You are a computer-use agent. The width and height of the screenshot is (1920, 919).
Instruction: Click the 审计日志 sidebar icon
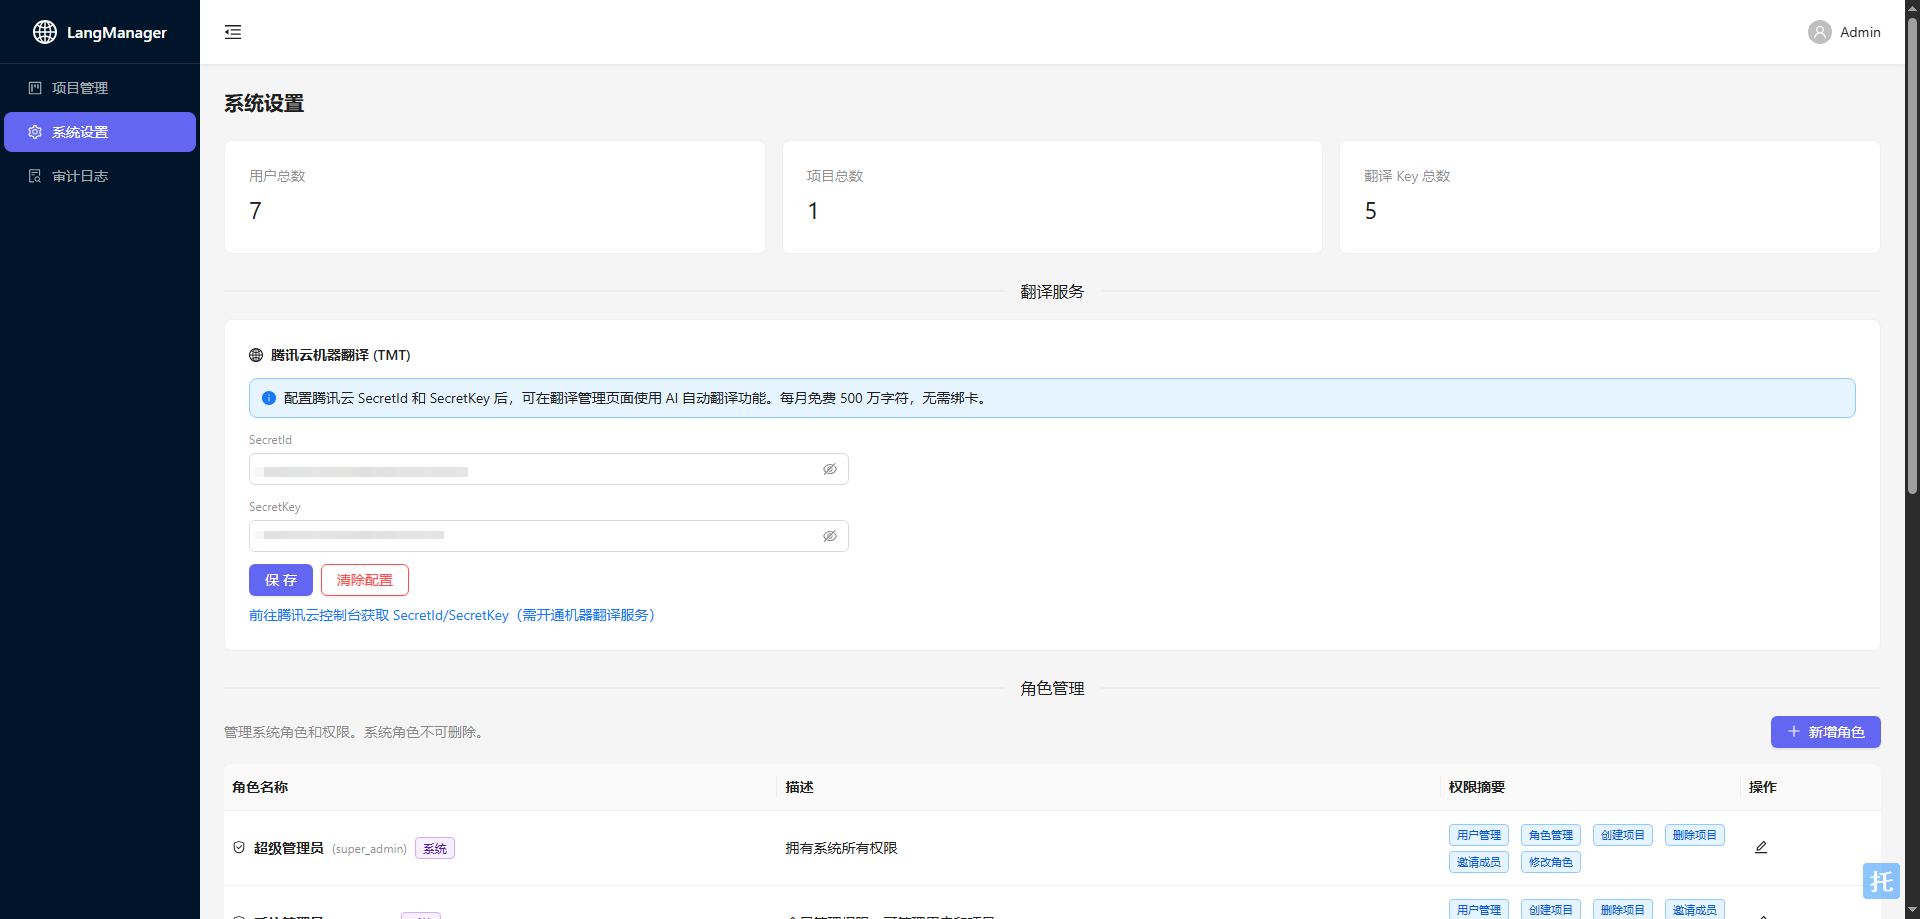point(35,176)
